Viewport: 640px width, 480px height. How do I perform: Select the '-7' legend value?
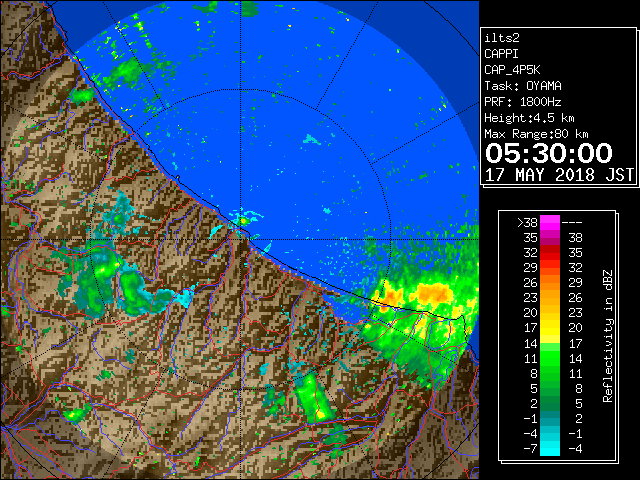point(530,449)
